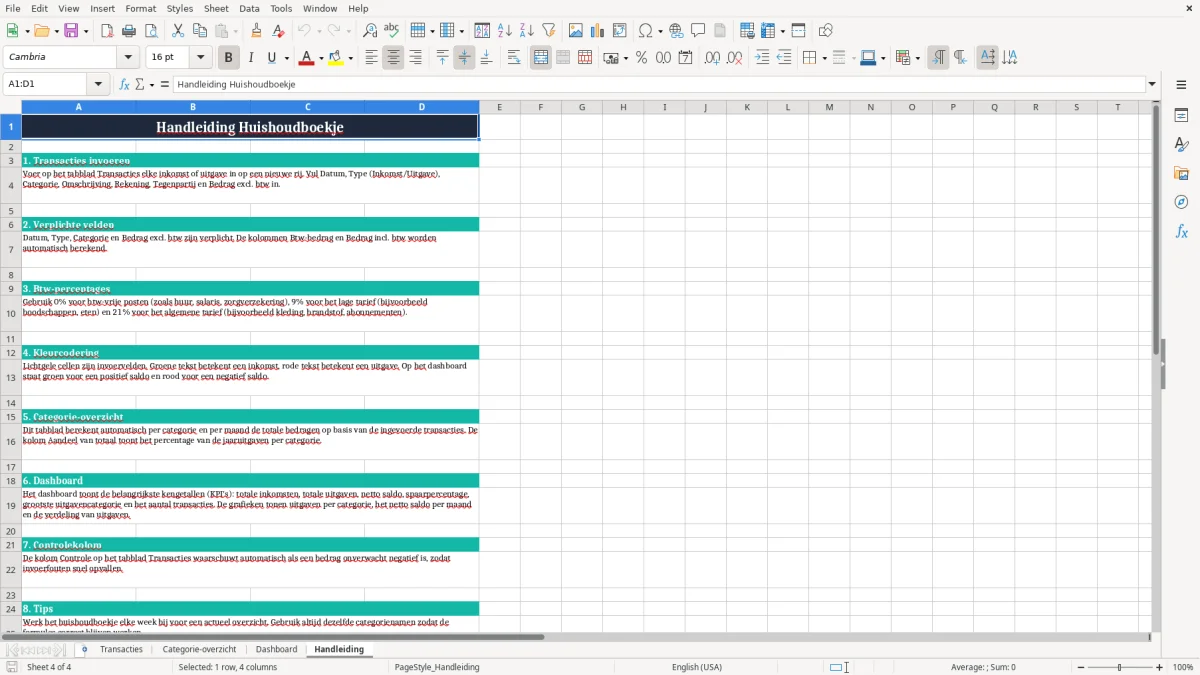Click Increase Indent icon

click(762, 58)
